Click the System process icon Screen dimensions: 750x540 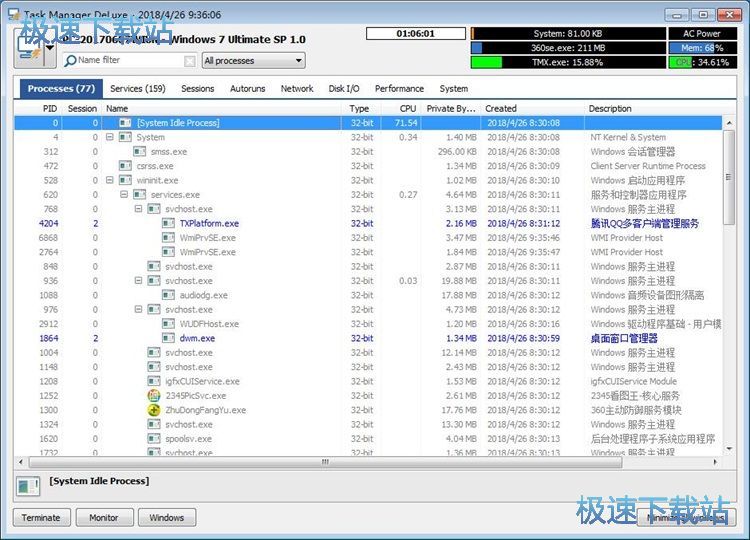click(125, 137)
